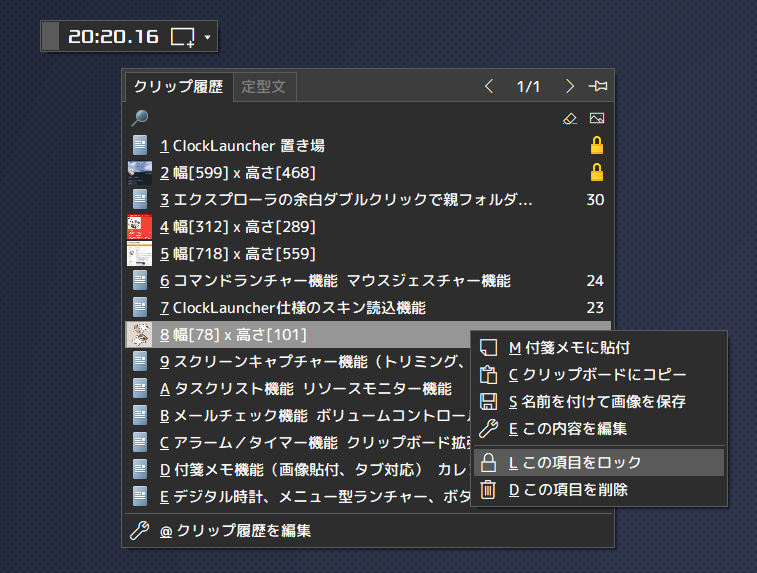Click the magnifying glass search icon
This screenshot has width=757, height=573.
tap(140, 118)
